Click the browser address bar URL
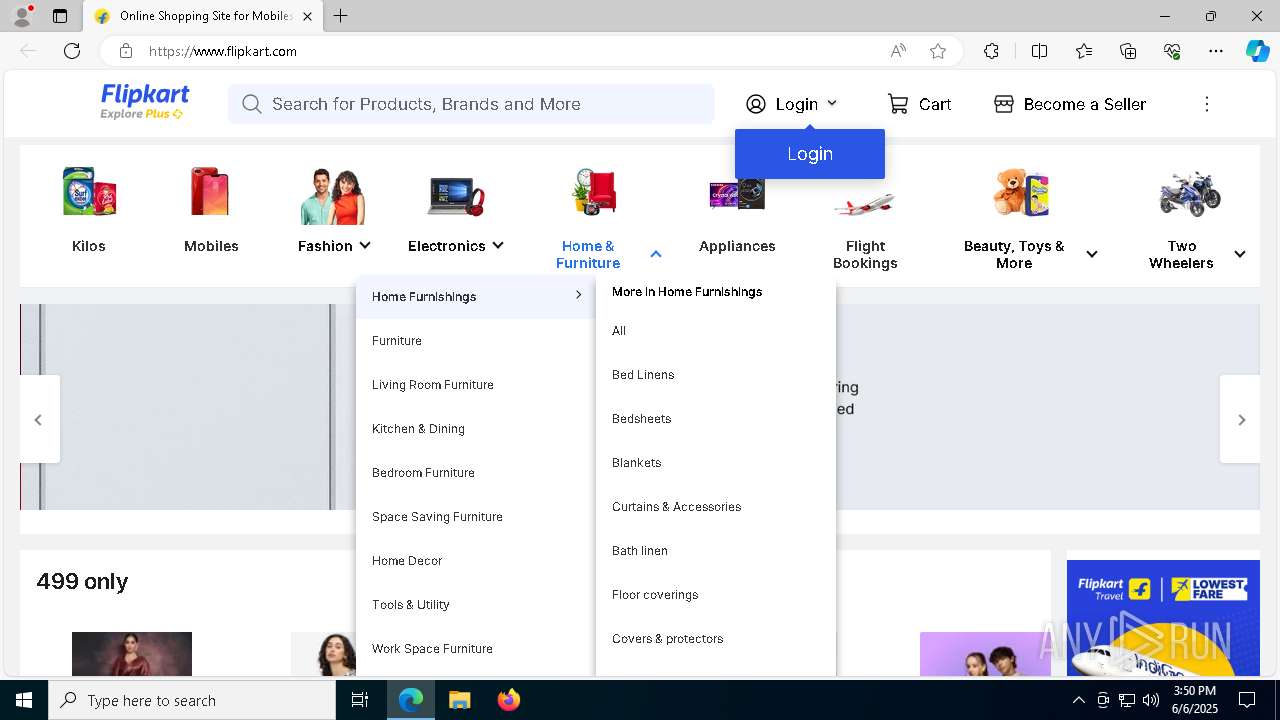The image size is (1280, 720). (x=223, y=51)
